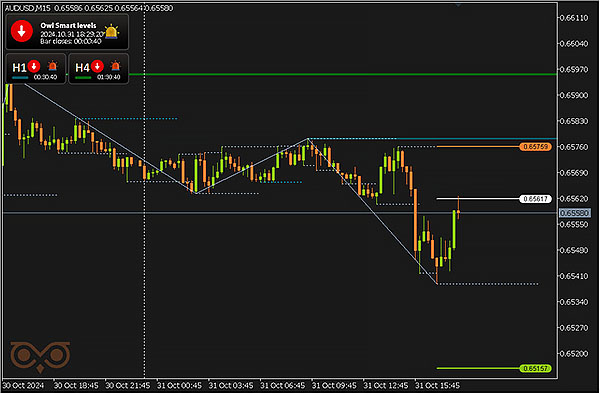Image resolution: width=600 pixels, height=394 pixels.
Task: Click the H4 green level color bar
Action: point(83,78)
